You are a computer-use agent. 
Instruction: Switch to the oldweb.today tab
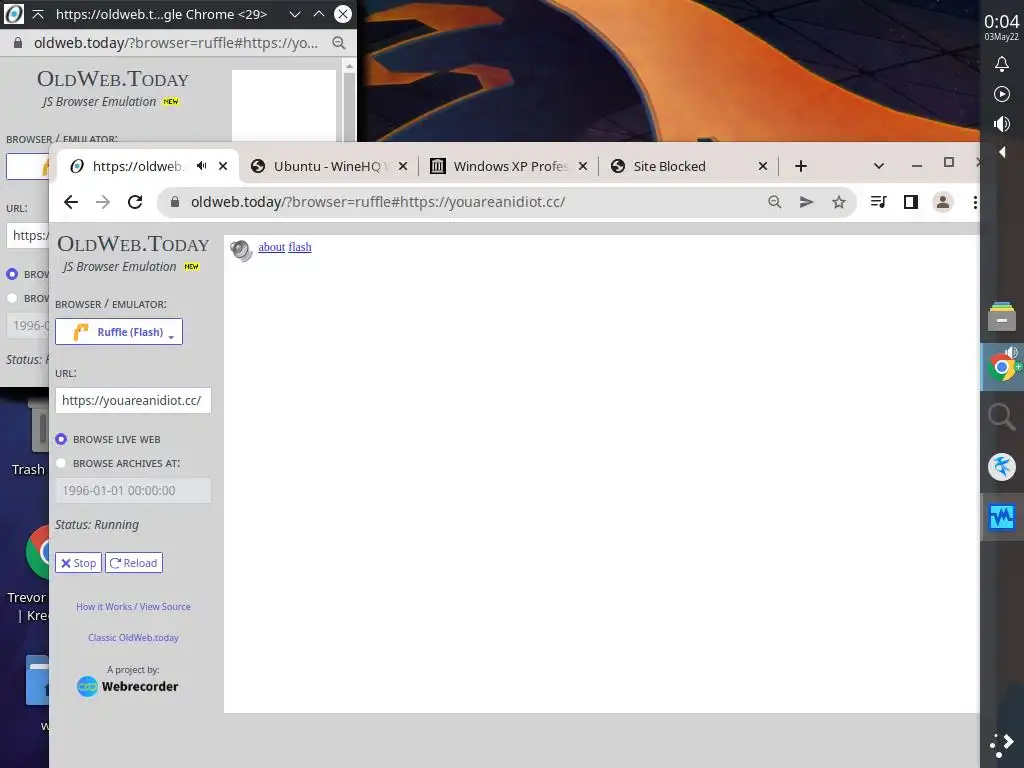(138, 166)
